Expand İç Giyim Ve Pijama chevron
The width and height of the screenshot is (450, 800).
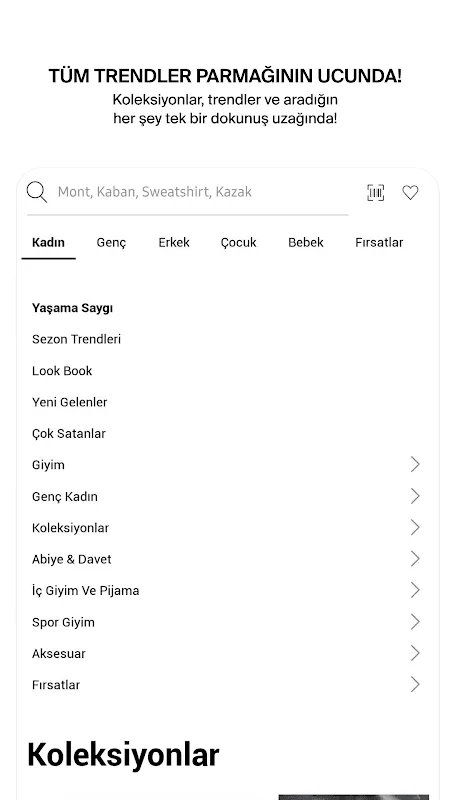point(415,590)
